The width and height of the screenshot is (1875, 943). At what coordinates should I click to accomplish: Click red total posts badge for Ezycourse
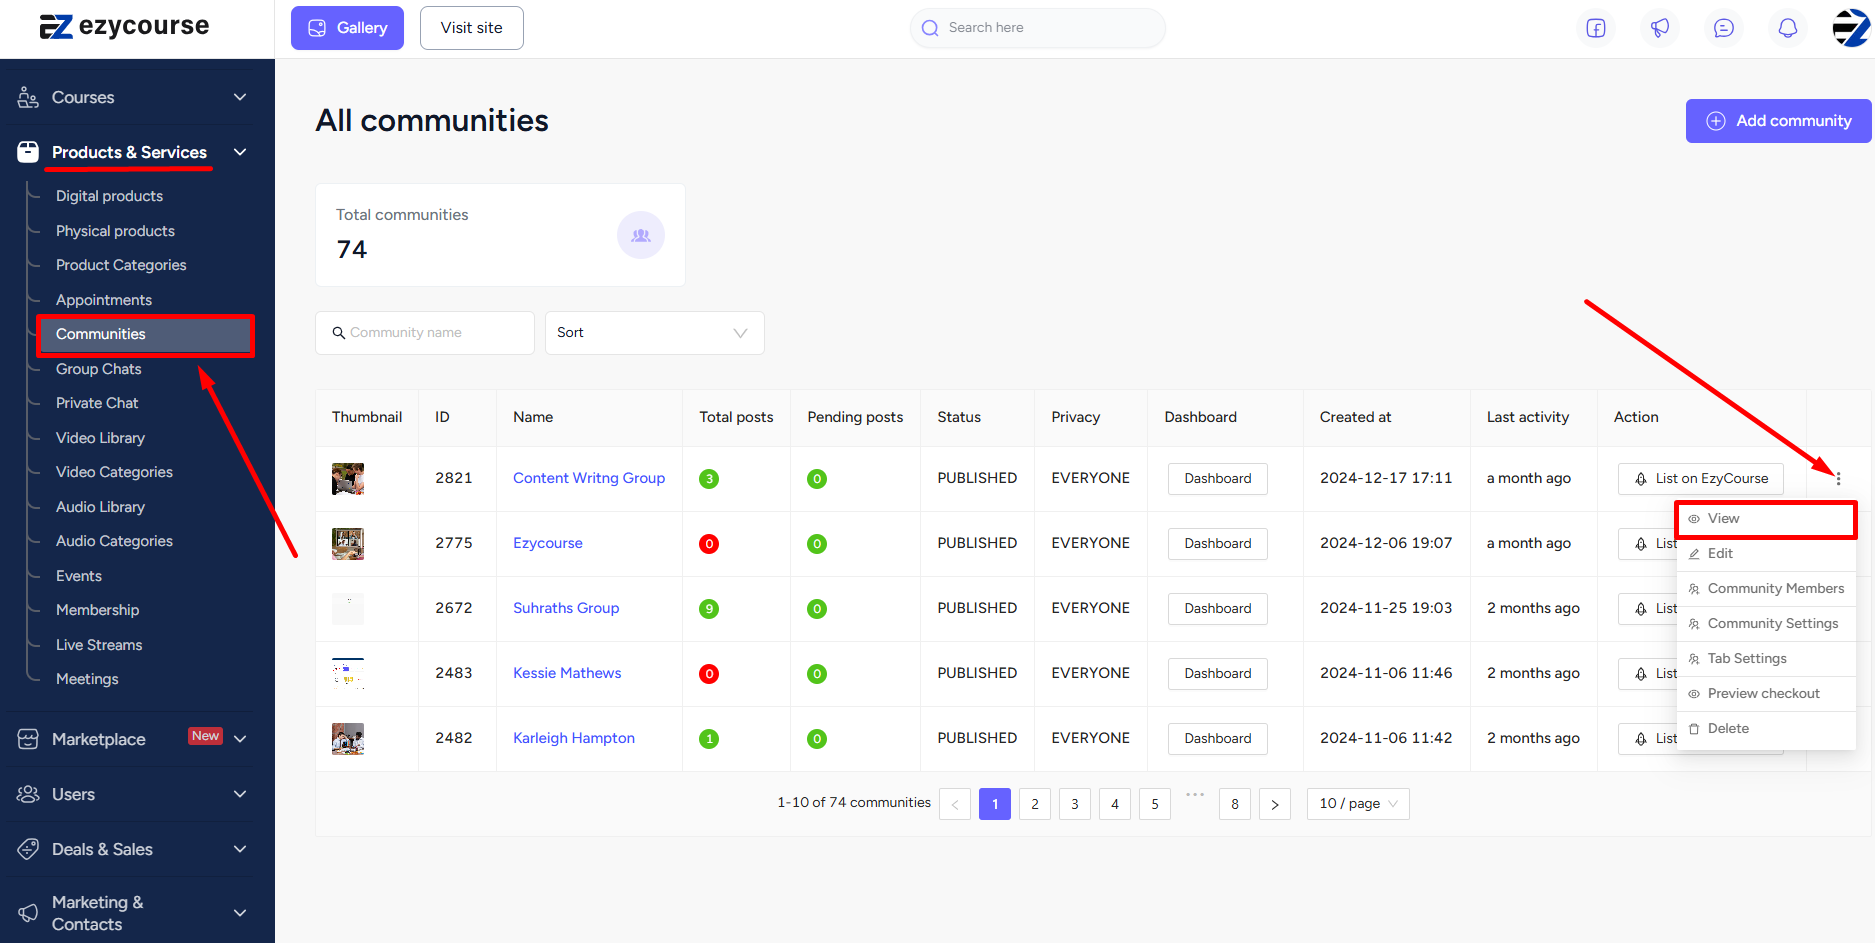[709, 544]
